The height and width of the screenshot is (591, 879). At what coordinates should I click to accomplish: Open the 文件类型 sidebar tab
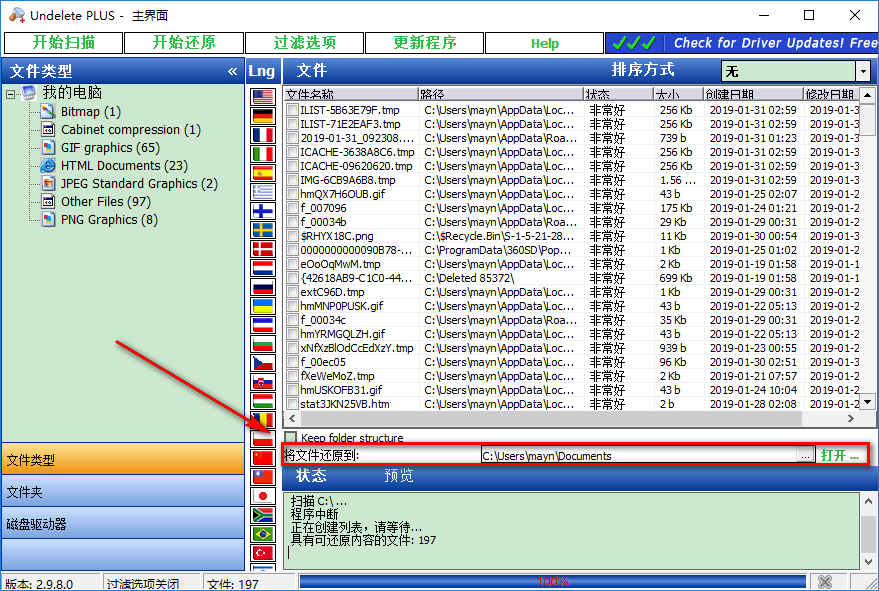point(123,459)
